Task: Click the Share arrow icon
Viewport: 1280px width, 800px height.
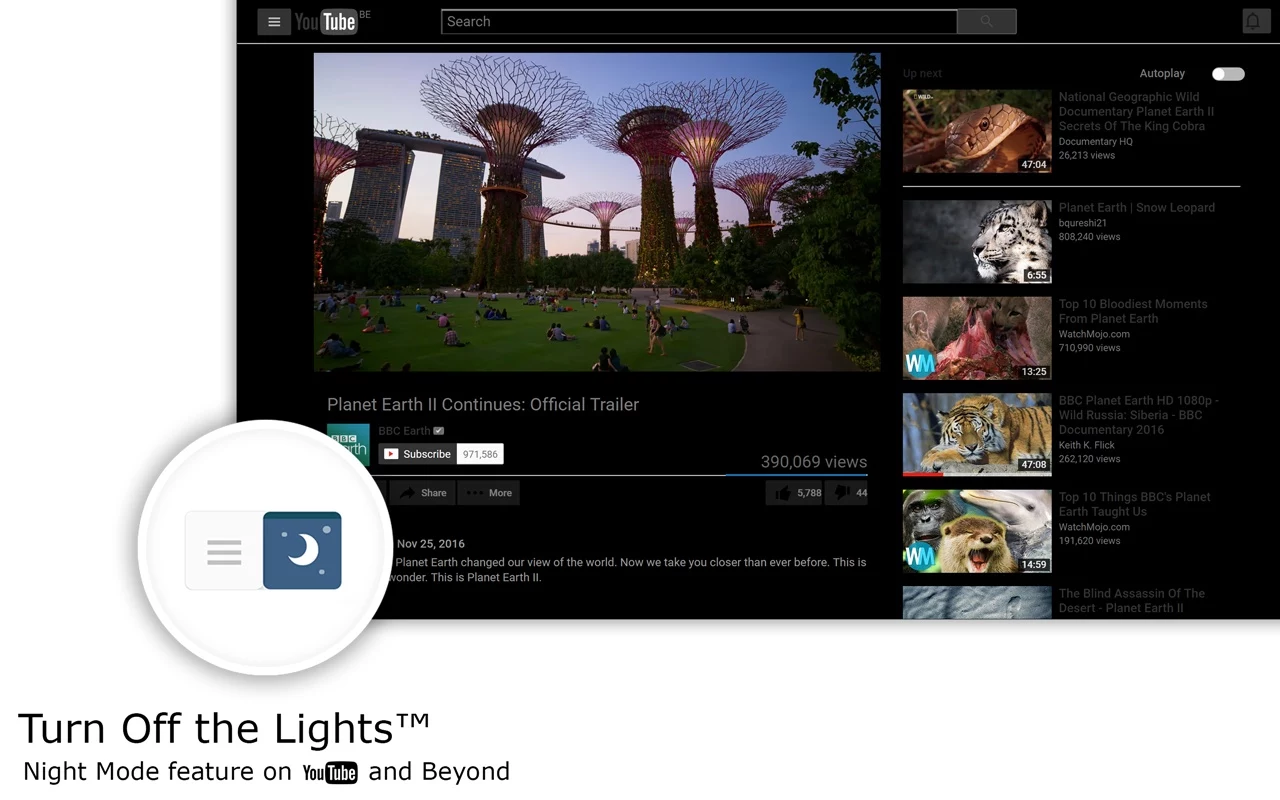Action: [x=422, y=492]
